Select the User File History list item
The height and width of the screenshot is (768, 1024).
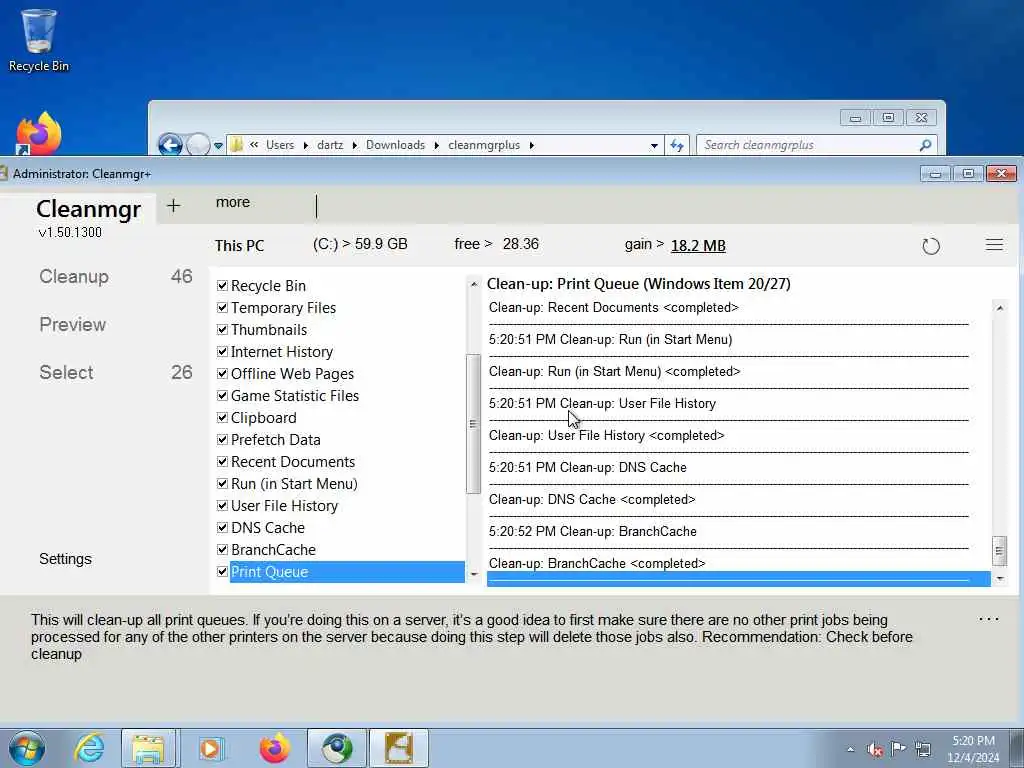point(284,505)
